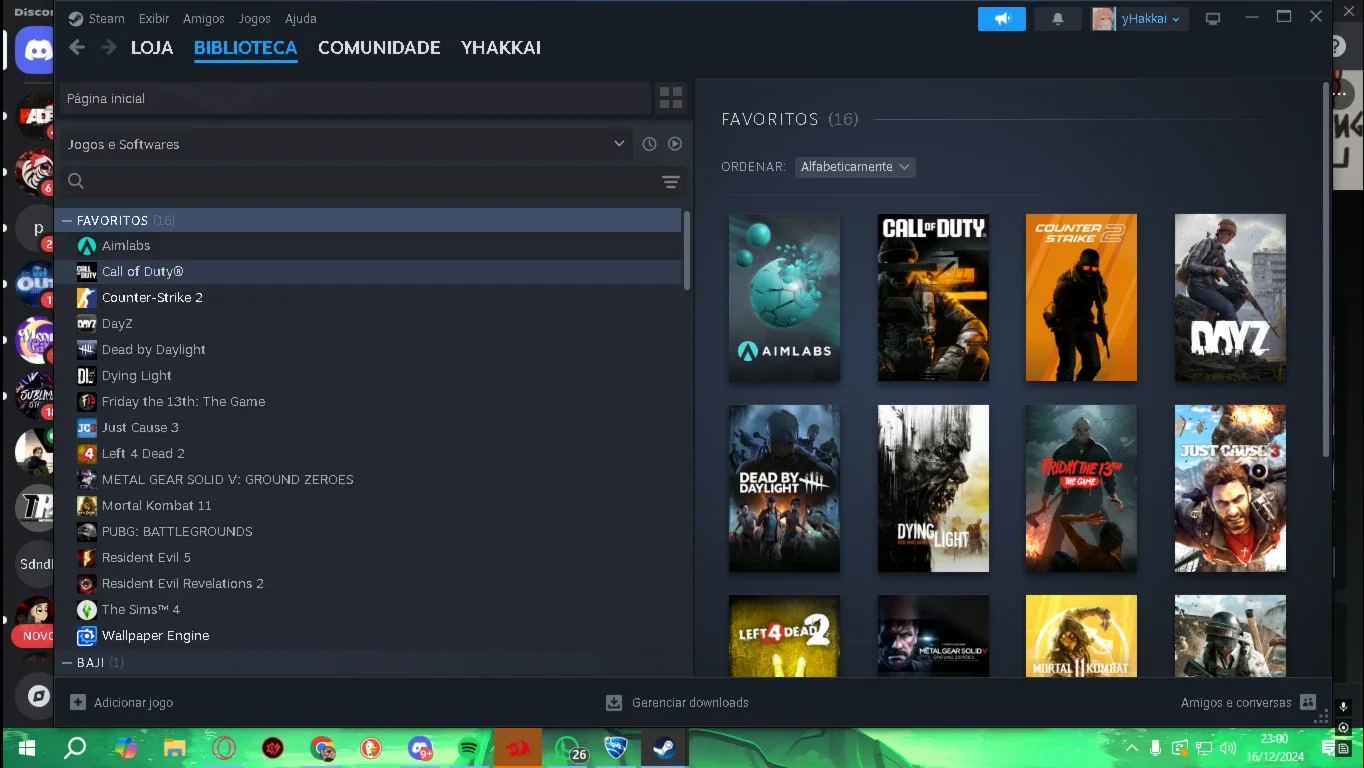Open the Ajuda menu

pyautogui.click(x=301, y=18)
